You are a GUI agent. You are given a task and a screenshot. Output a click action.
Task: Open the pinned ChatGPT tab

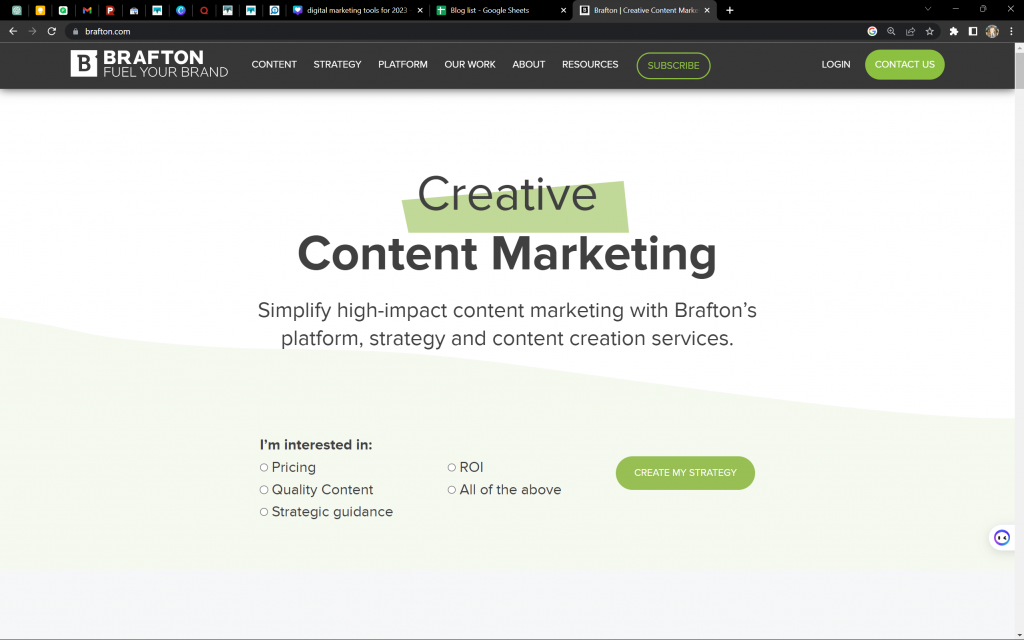click(17, 10)
